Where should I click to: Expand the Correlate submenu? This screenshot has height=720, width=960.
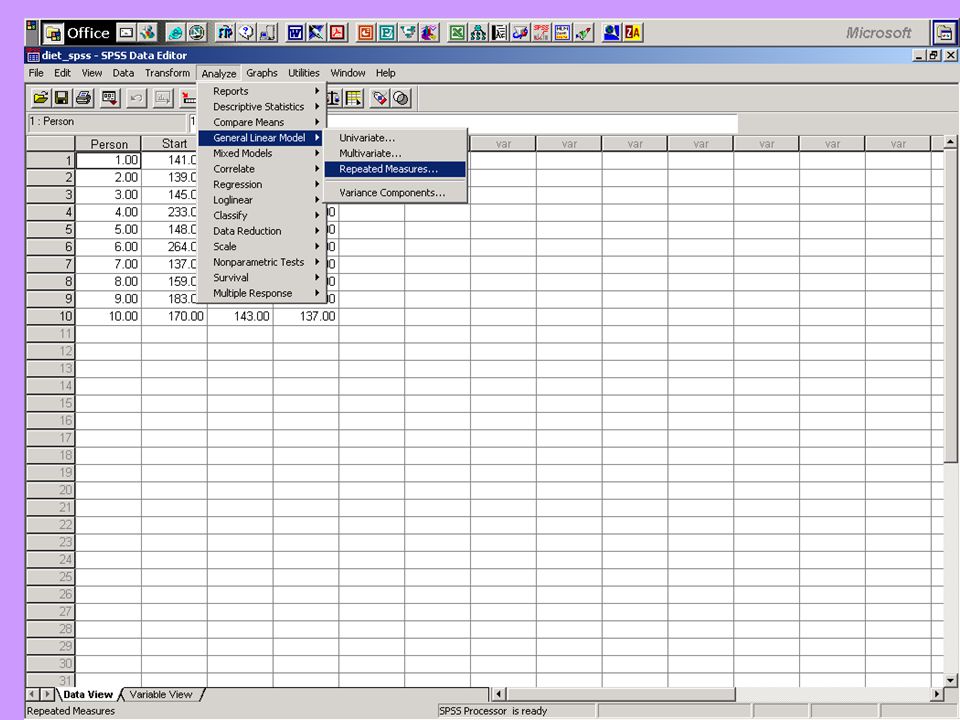pos(261,169)
